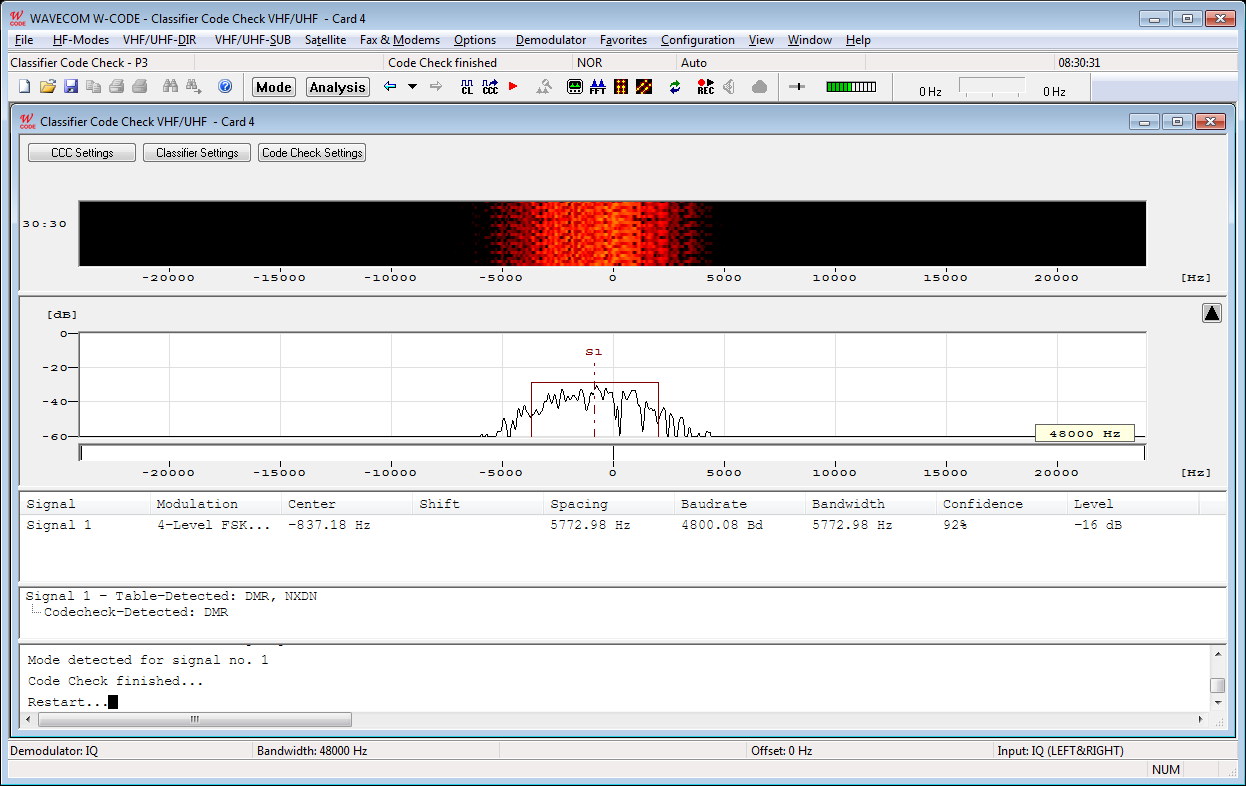
Task: Open the black dropdown arrow beside navigation arrows
Action: pyautogui.click(x=412, y=87)
